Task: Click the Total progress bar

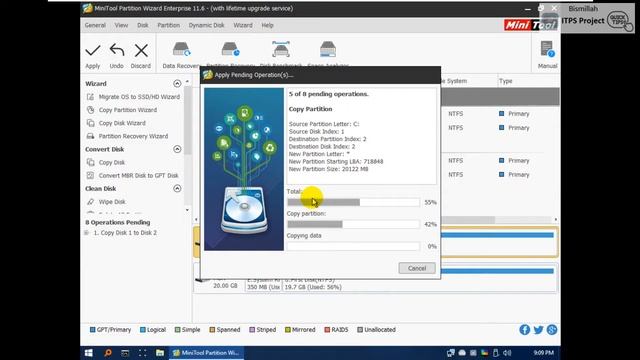Action: 353,202
